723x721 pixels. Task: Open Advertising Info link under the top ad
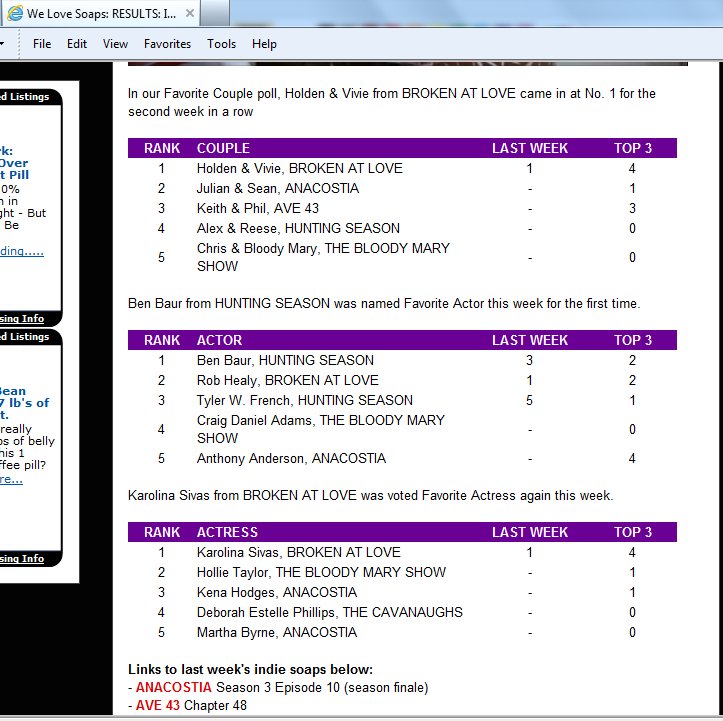[21, 320]
